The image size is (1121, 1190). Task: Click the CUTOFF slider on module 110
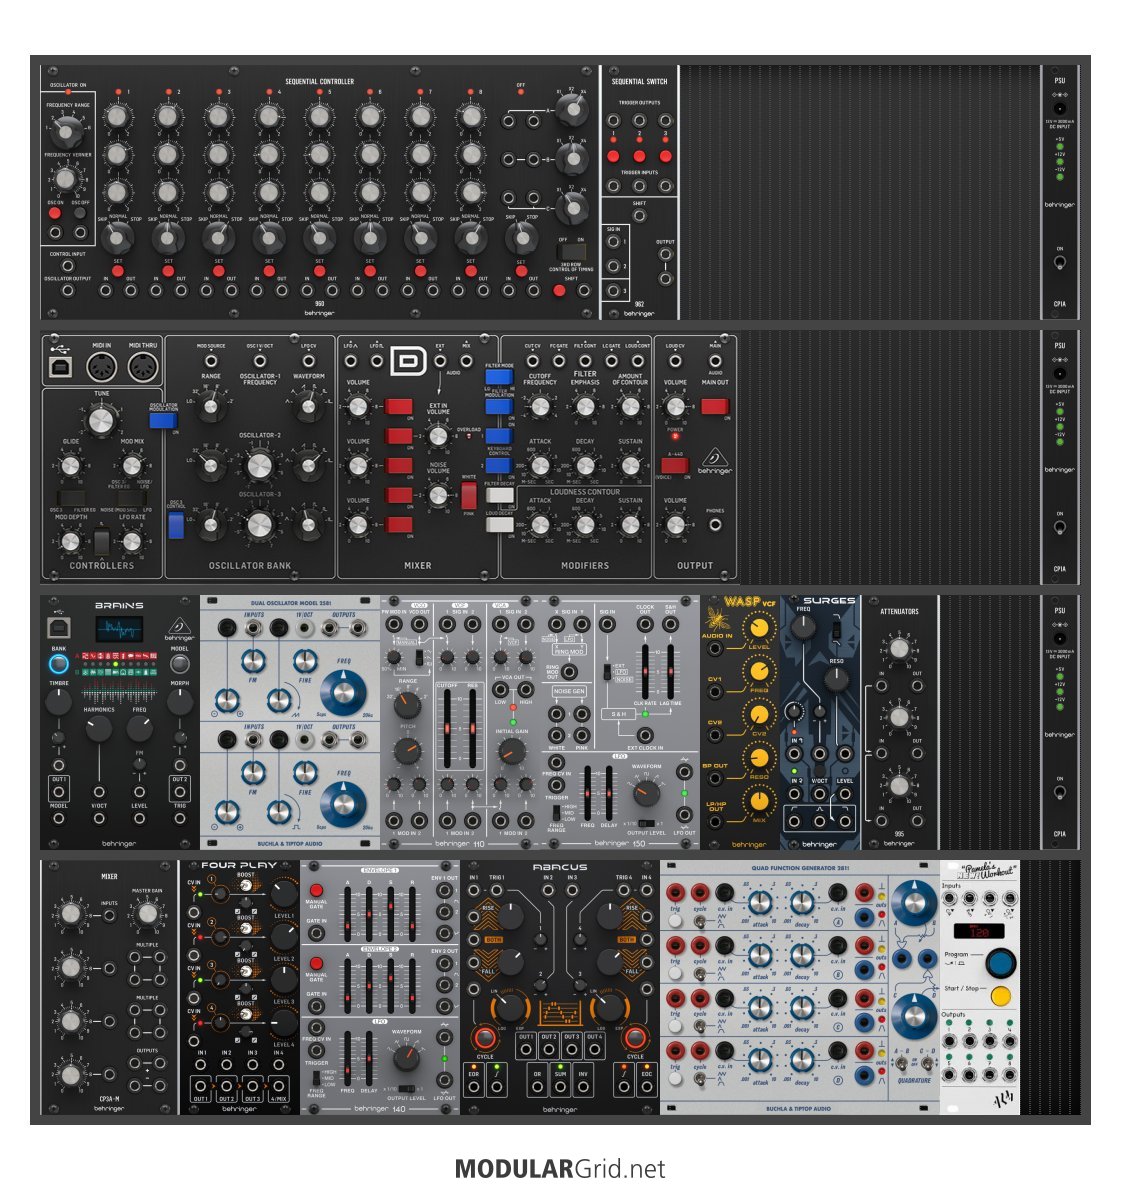click(x=447, y=728)
